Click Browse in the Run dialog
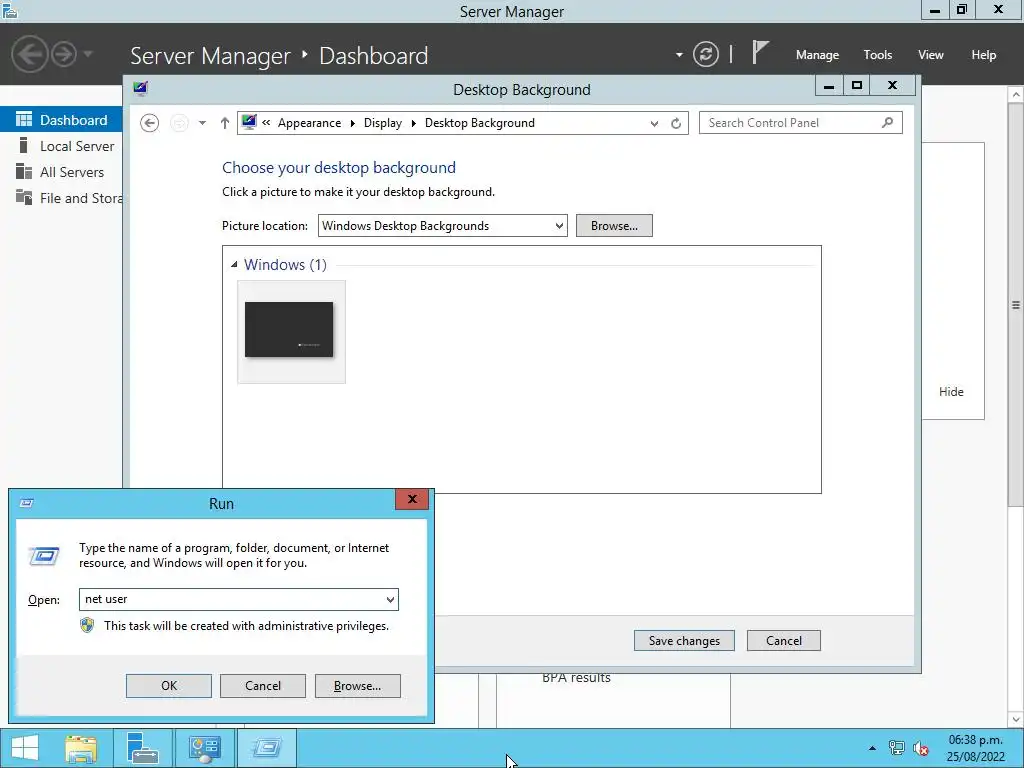 coord(357,686)
